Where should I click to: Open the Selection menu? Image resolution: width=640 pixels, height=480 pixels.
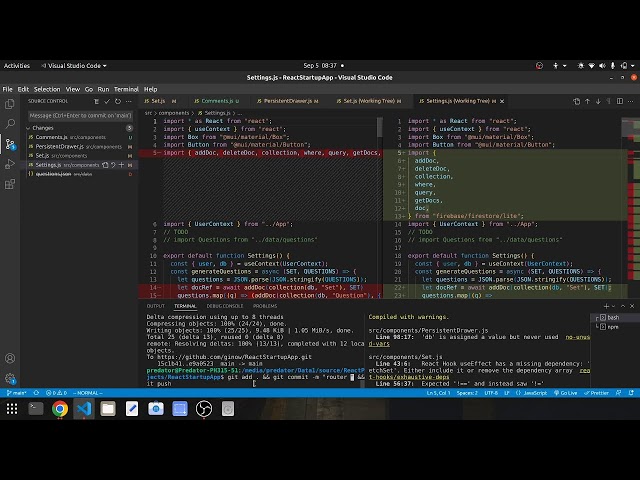click(x=47, y=89)
